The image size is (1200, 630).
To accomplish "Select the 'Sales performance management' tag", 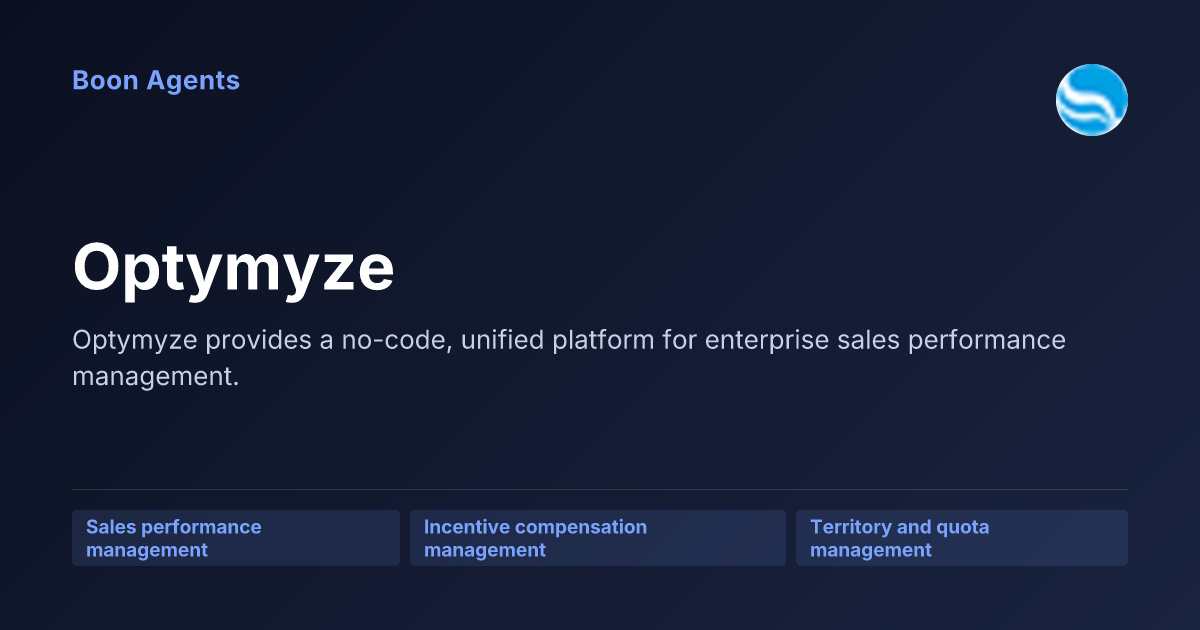I will click(x=236, y=538).
